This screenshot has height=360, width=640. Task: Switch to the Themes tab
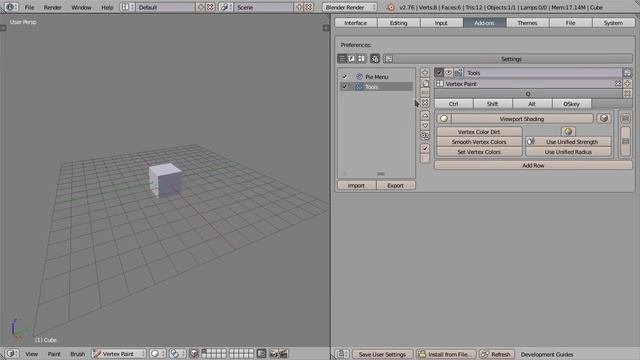coord(527,23)
